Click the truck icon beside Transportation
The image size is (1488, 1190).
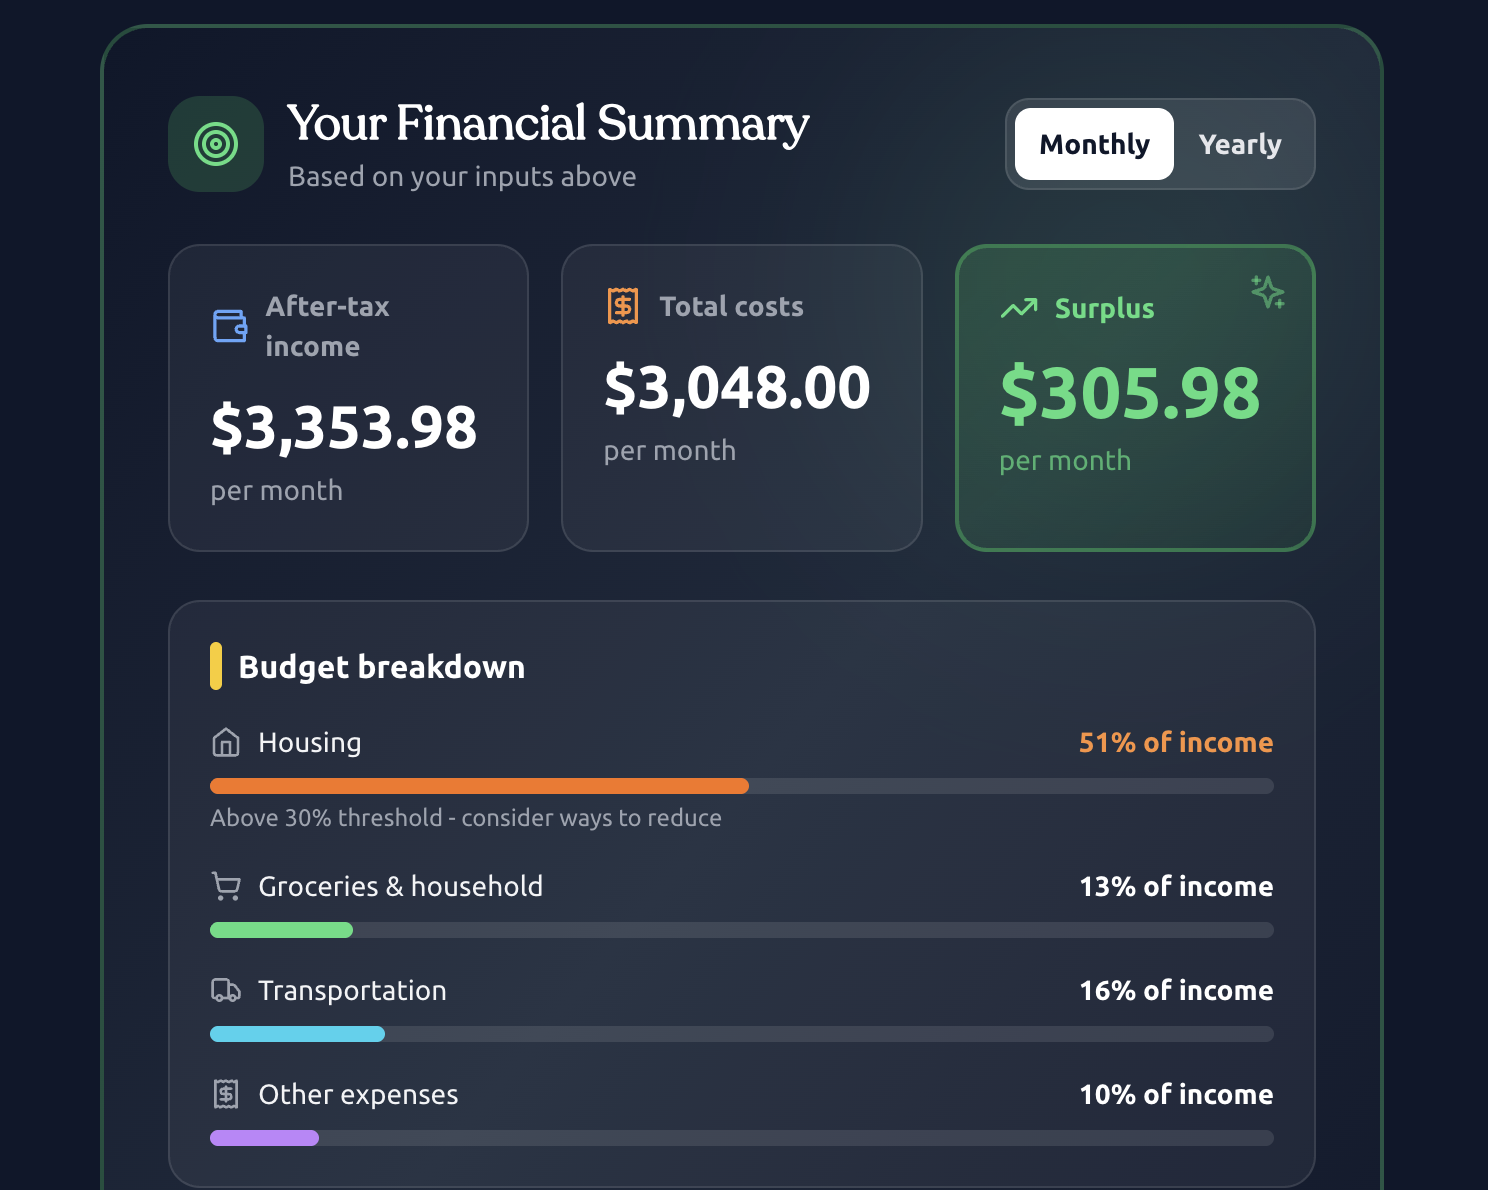pos(225,990)
